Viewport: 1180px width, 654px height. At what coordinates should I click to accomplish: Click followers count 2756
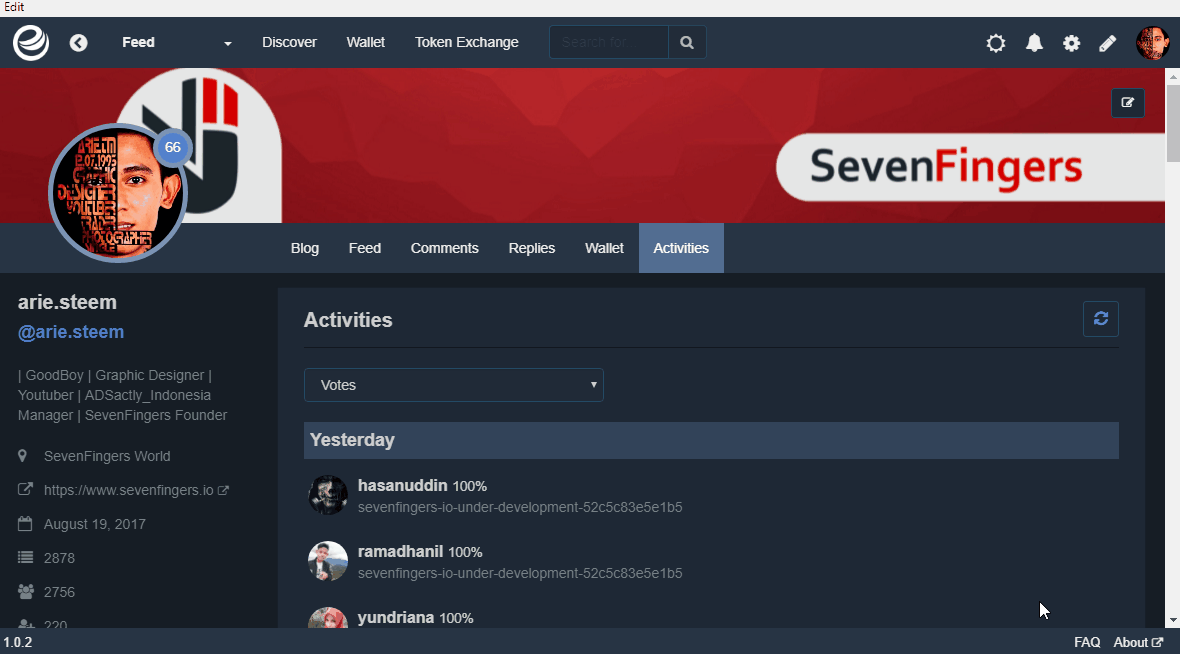point(59,592)
